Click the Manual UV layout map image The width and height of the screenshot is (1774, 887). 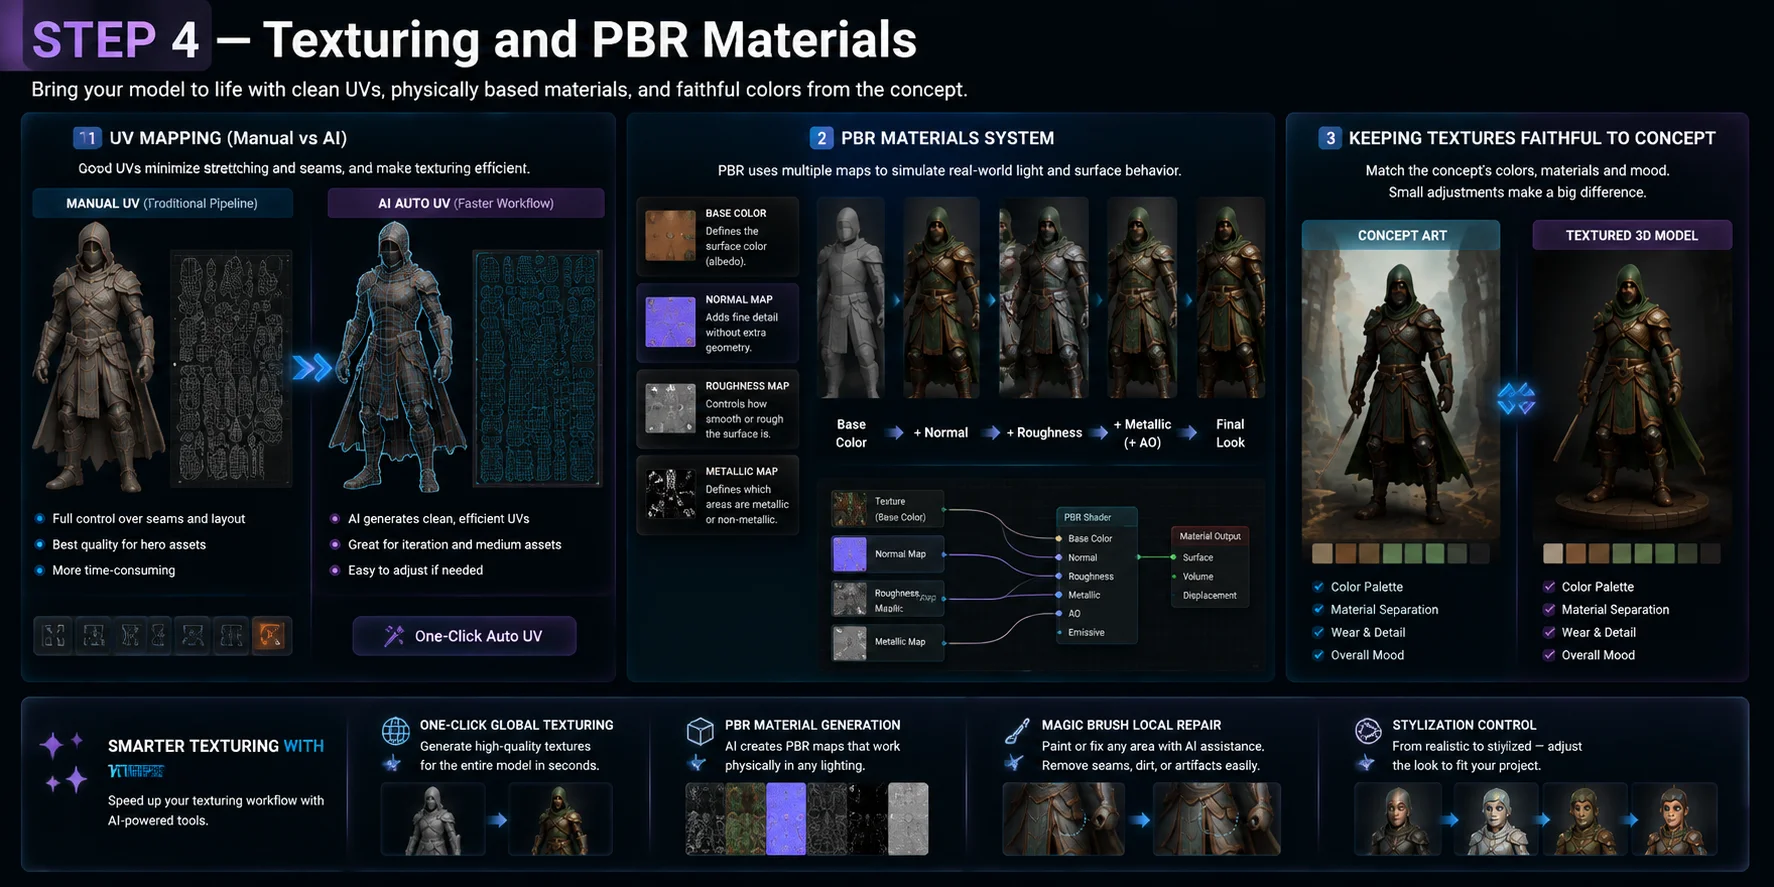tap(231, 368)
